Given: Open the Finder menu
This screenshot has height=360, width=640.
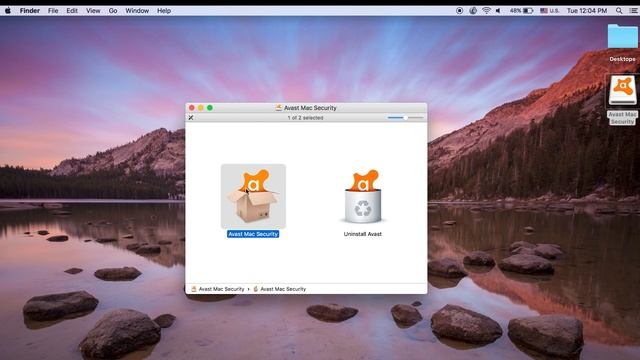Looking at the screenshot, I should coord(30,11).
